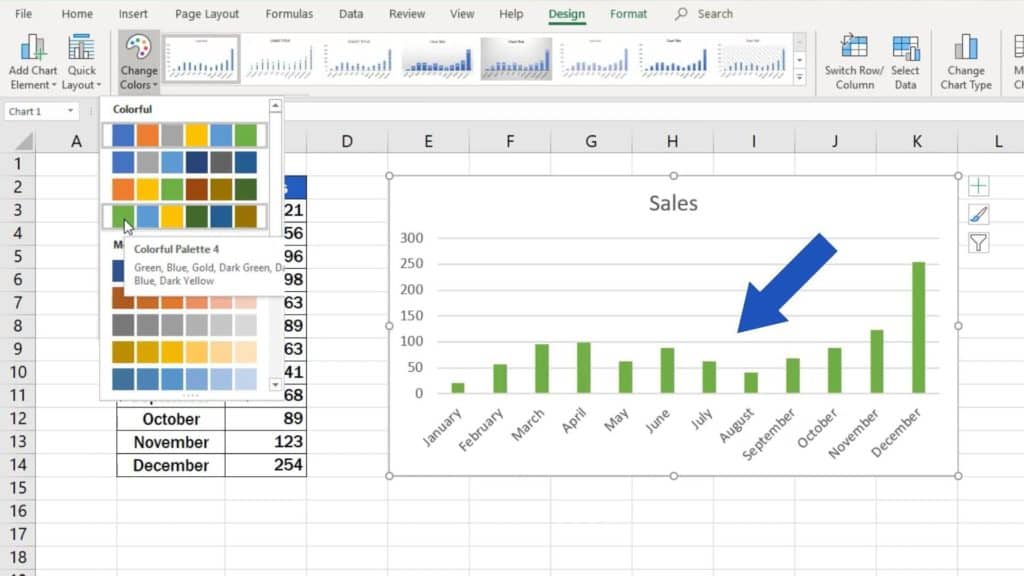Open Chart Styles paintbrush button beside chart
The height and width of the screenshot is (576, 1024).
(x=978, y=214)
